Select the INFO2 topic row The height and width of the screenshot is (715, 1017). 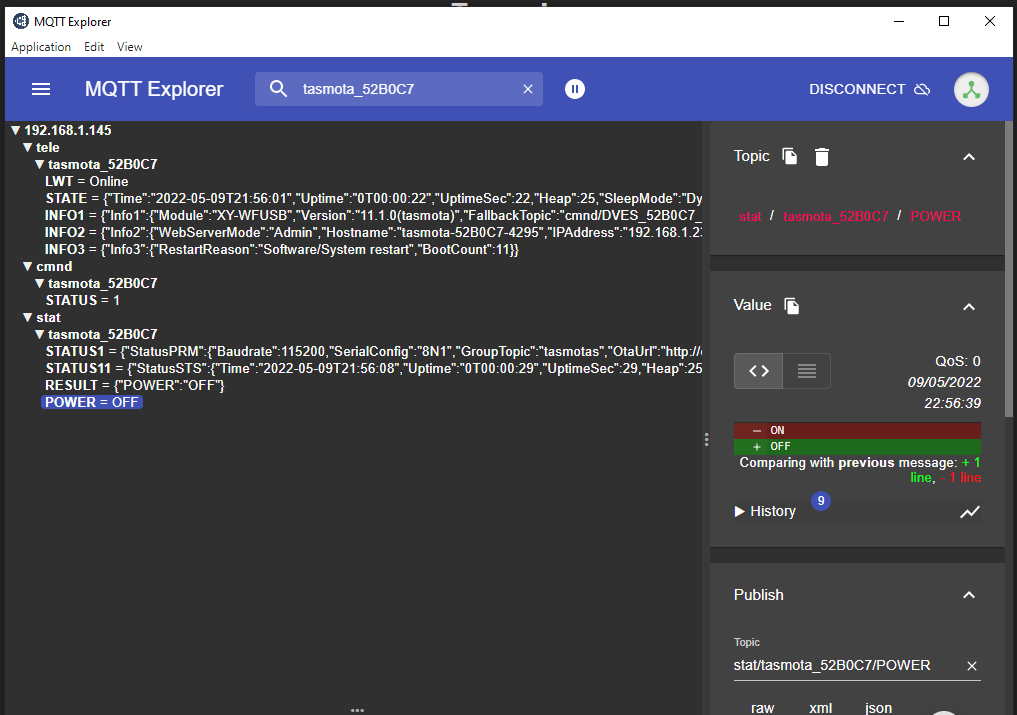tap(373, 232)
